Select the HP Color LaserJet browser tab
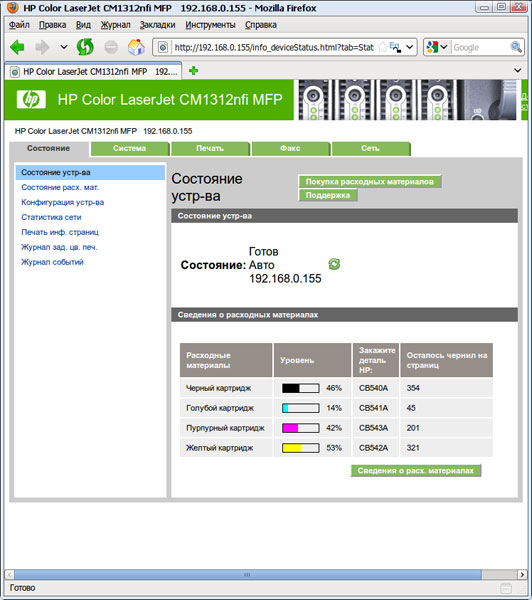The width and height of the screenshot is (532, 600). pos(94,72)
